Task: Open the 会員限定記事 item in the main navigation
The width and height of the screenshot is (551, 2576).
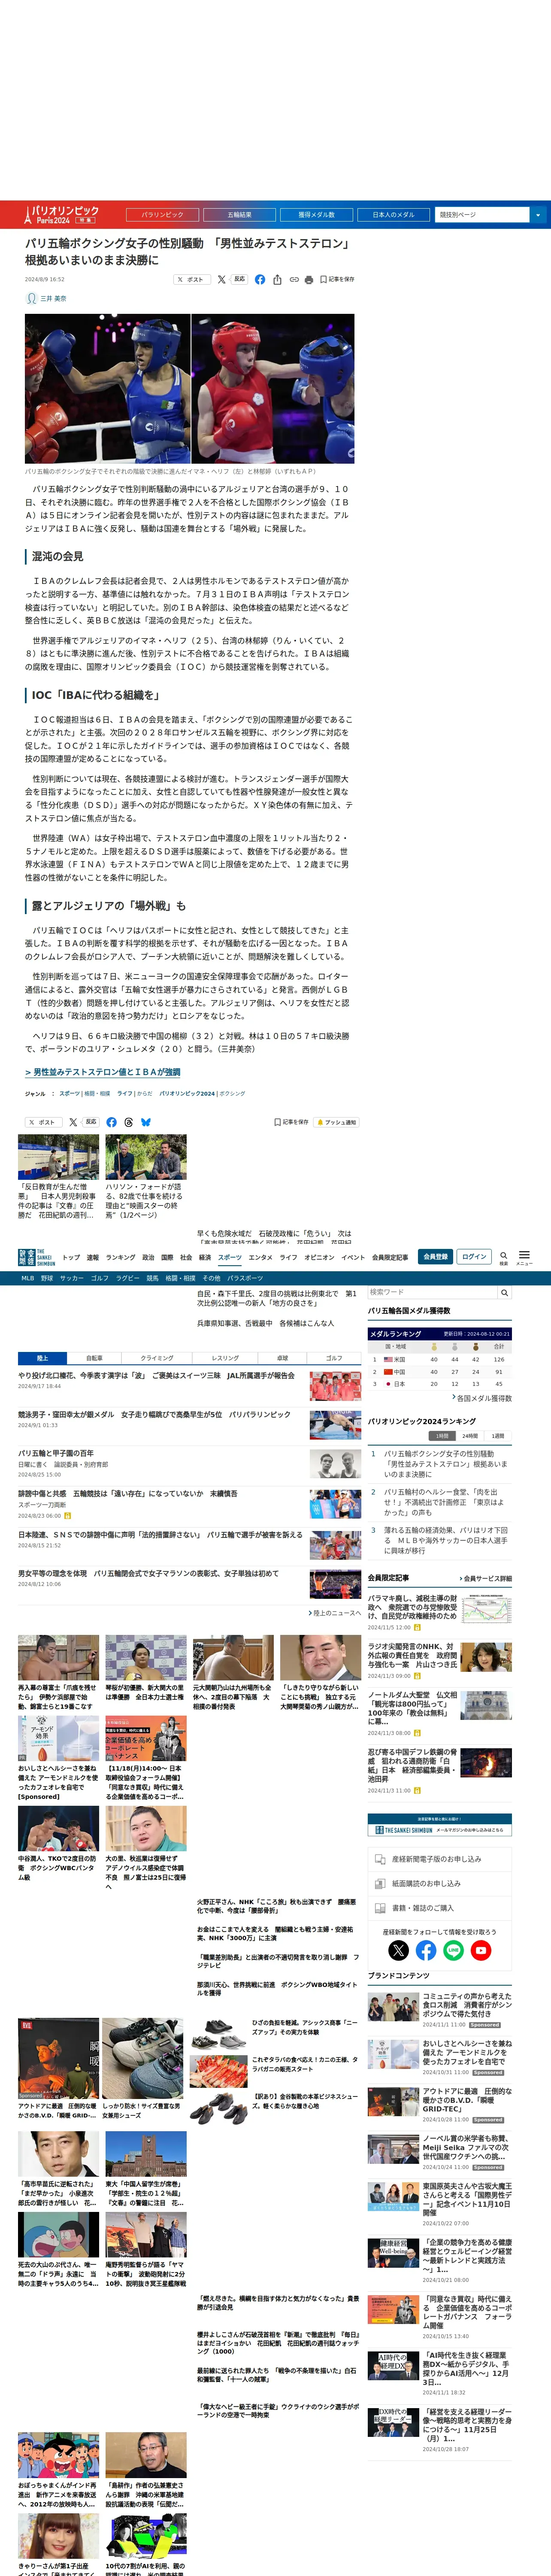Action: tap(390, 1257)
